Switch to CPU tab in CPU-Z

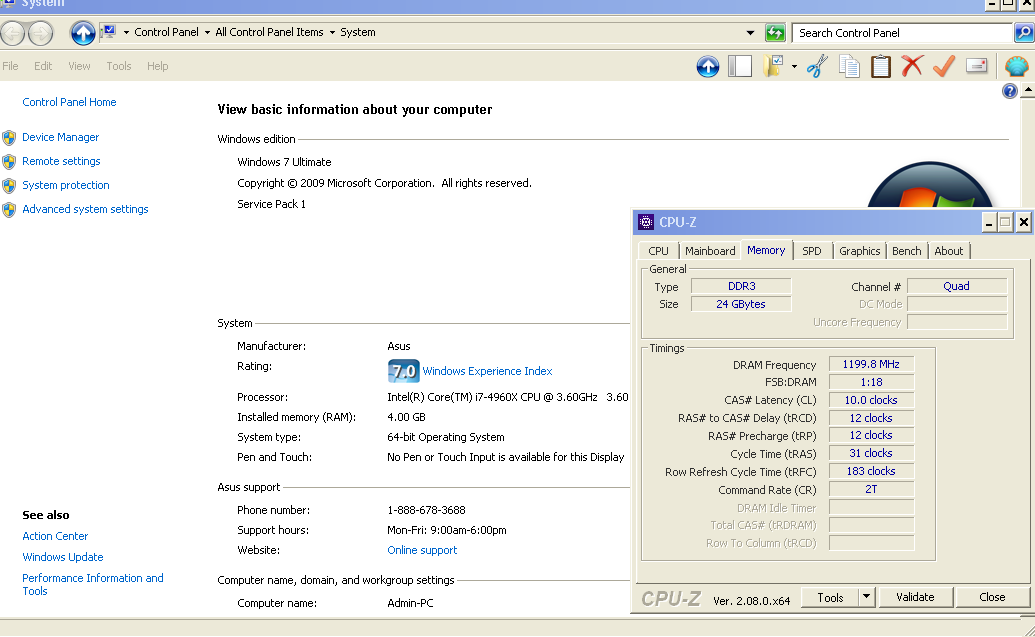point(658,251)
